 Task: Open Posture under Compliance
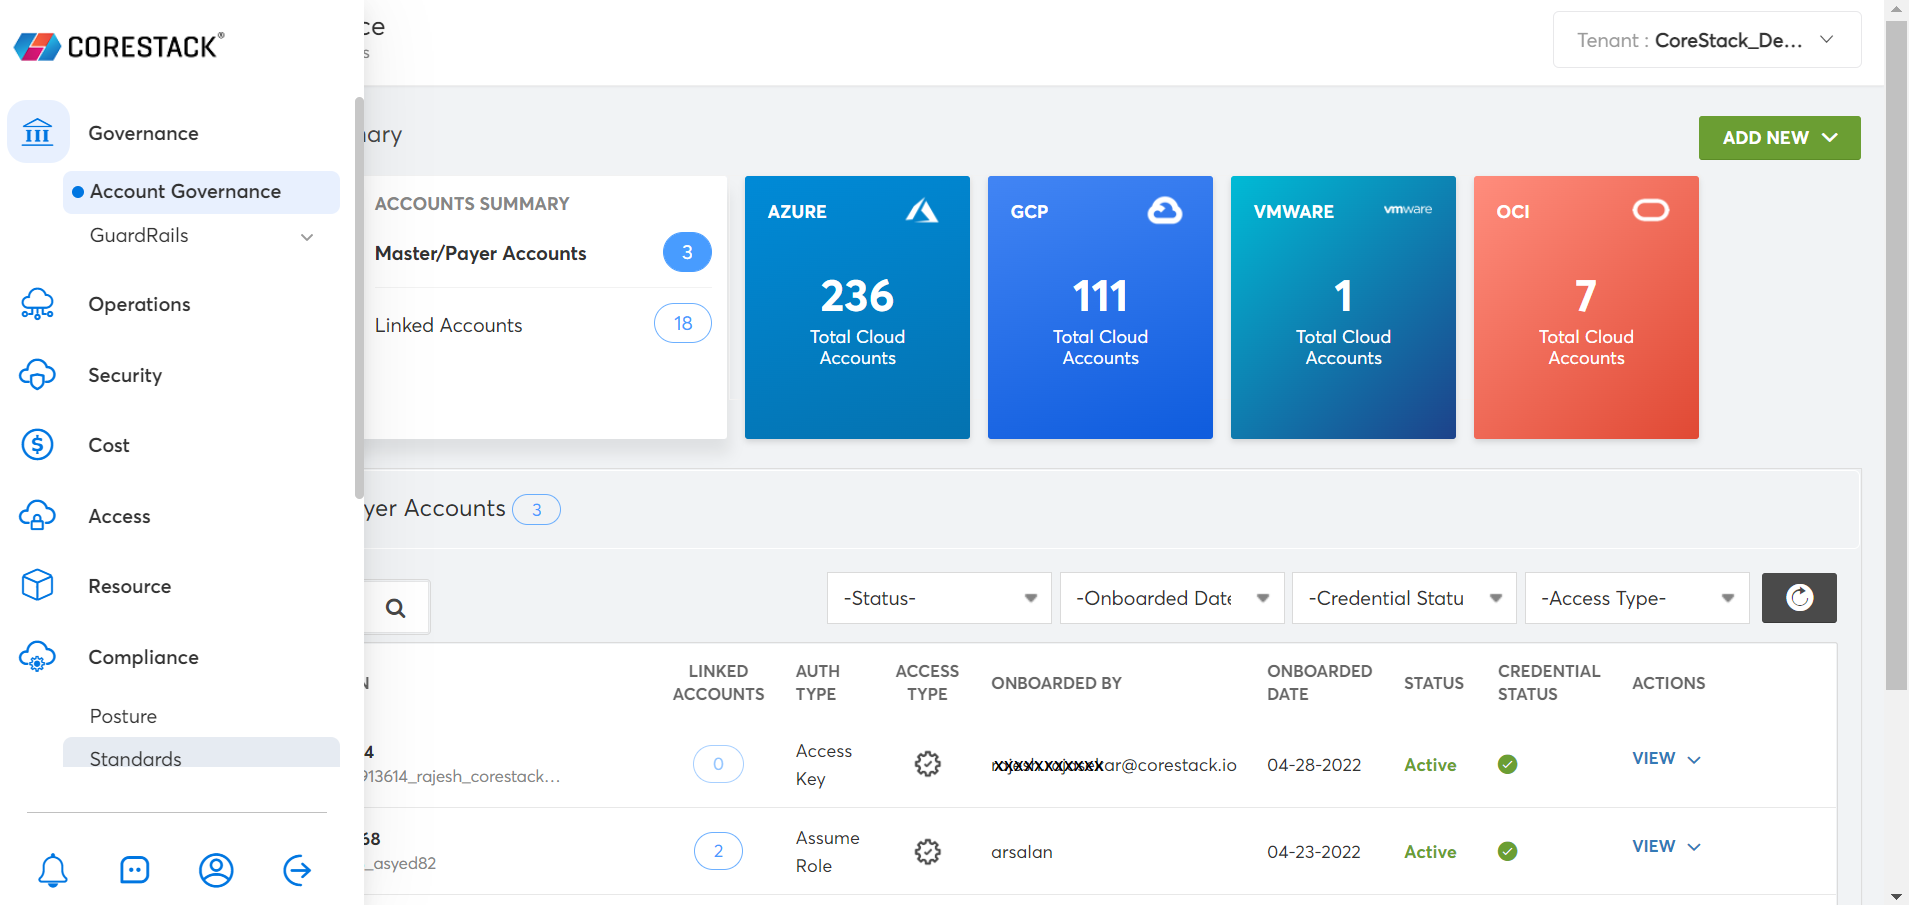123,716
